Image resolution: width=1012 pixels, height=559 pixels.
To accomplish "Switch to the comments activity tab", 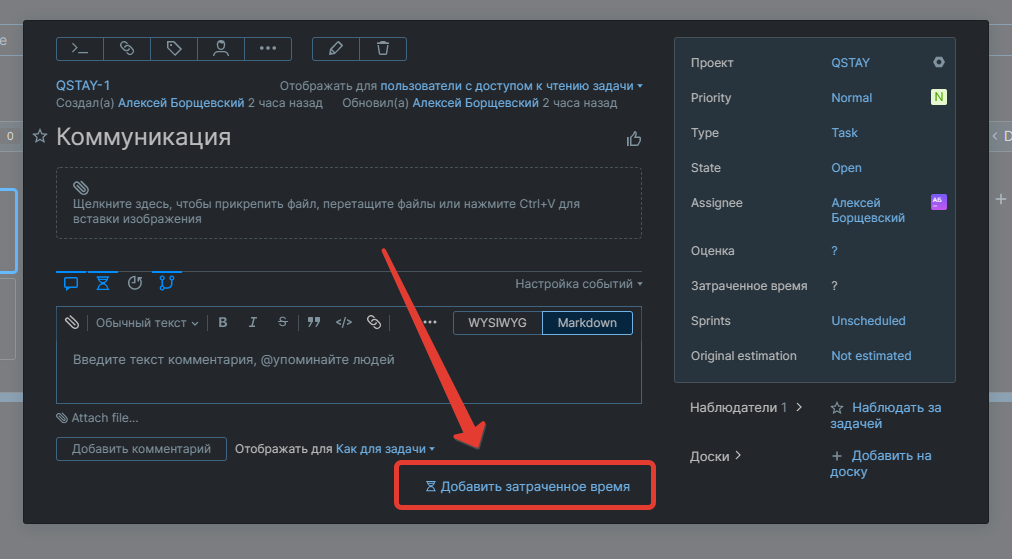I will coord(71,283).
